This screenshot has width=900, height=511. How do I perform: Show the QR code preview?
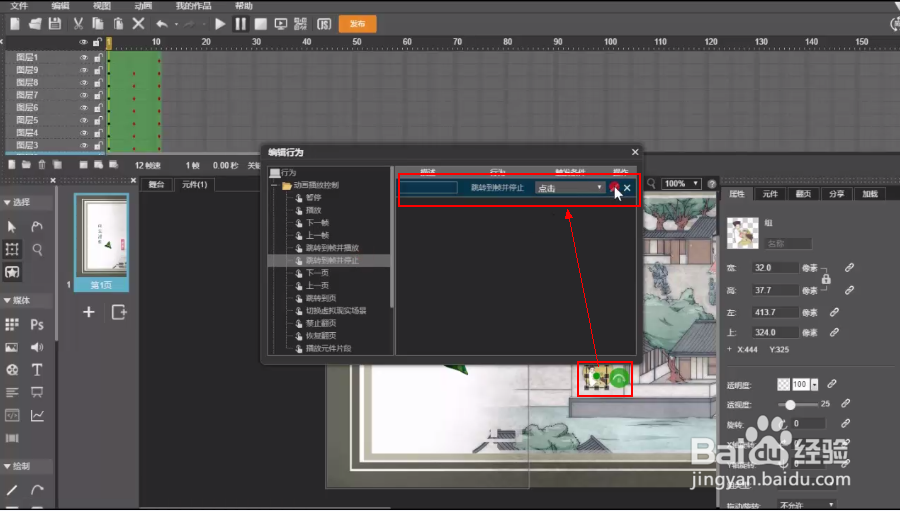pos(300,24)
